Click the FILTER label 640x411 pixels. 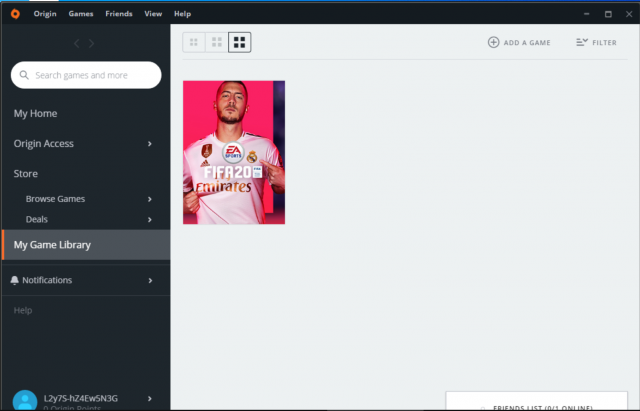(x=604, y=43)
